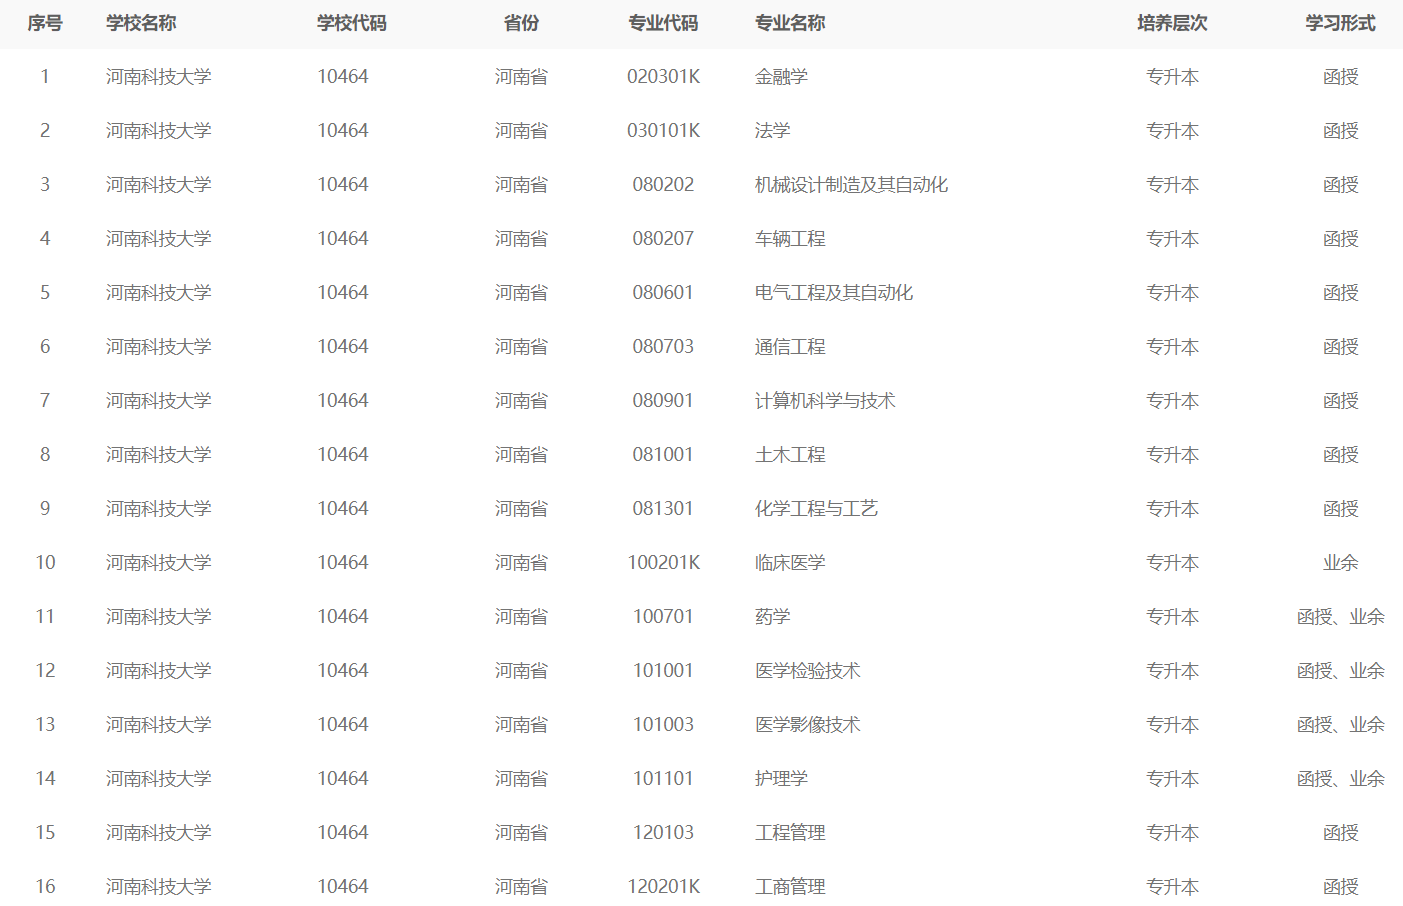The height and width of the screenshot is (906, 1403).
Task: Click major code 101001
Action: [x=663, y=671]
